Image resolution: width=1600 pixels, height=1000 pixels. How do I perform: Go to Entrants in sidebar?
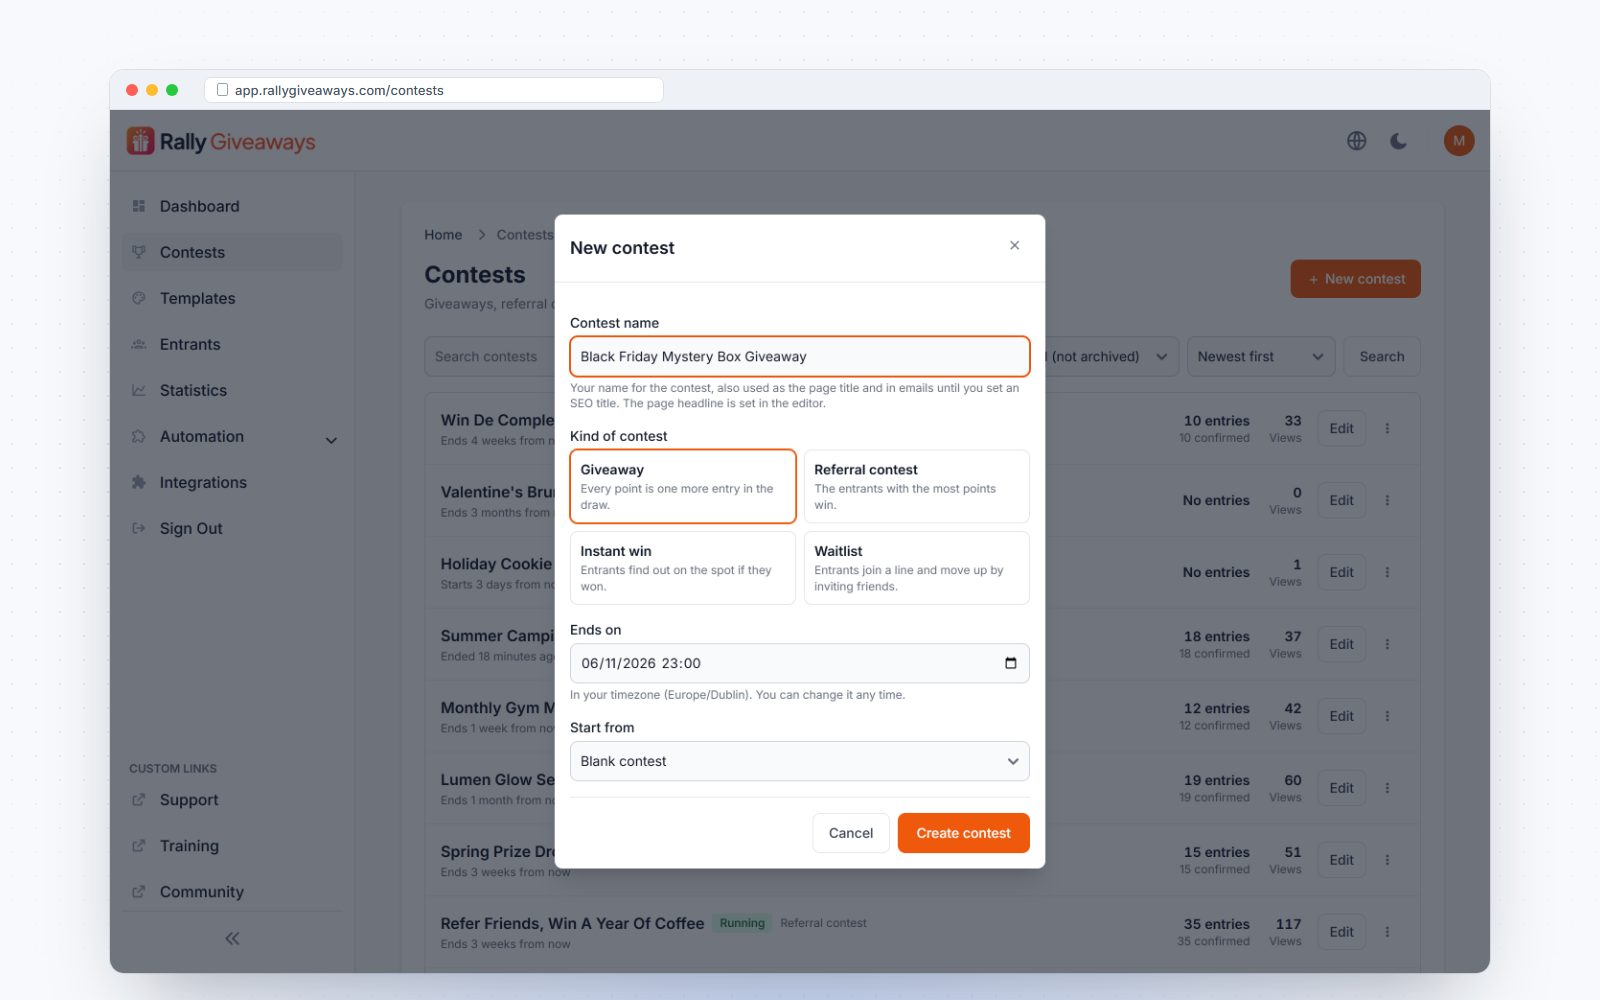pos(232,344)
